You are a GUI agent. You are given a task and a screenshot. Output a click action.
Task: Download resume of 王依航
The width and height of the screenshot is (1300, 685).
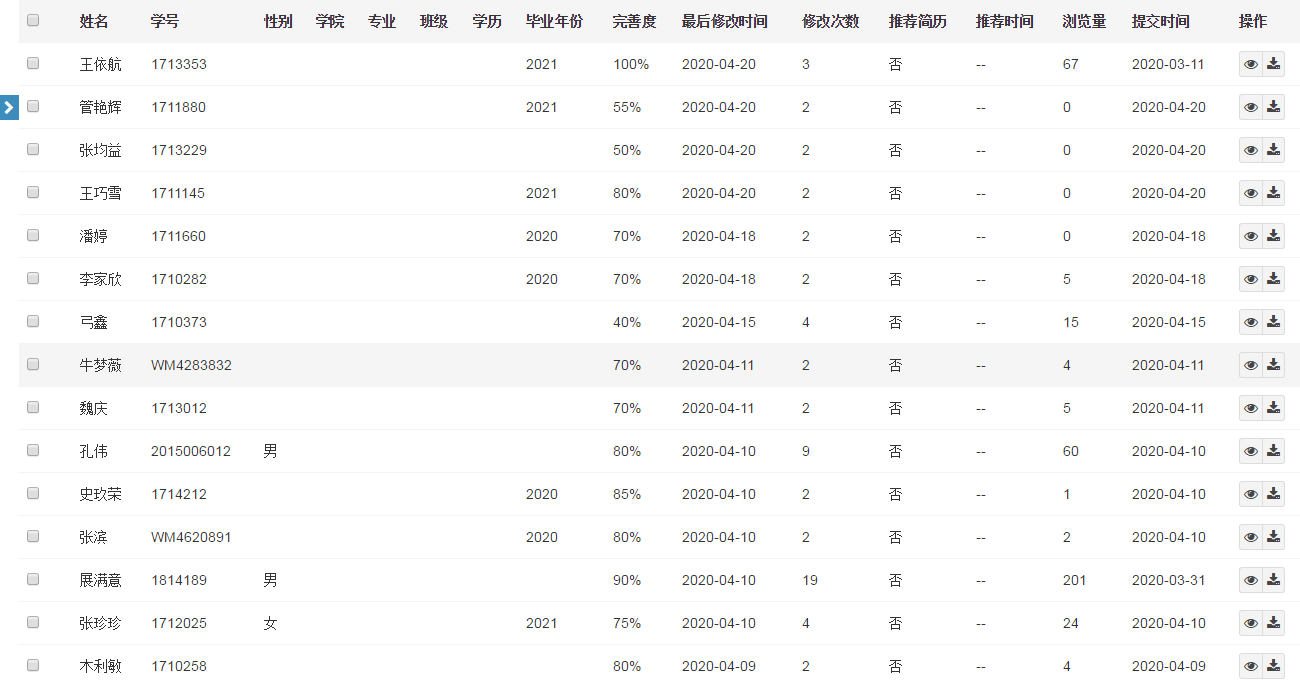coord(1273,64)
